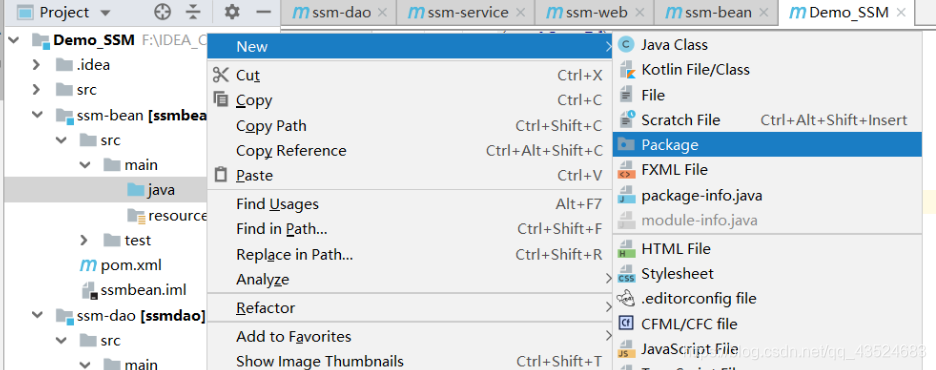Click the Scratch File icon
The image size is (936, 370).
coord(627,119)
